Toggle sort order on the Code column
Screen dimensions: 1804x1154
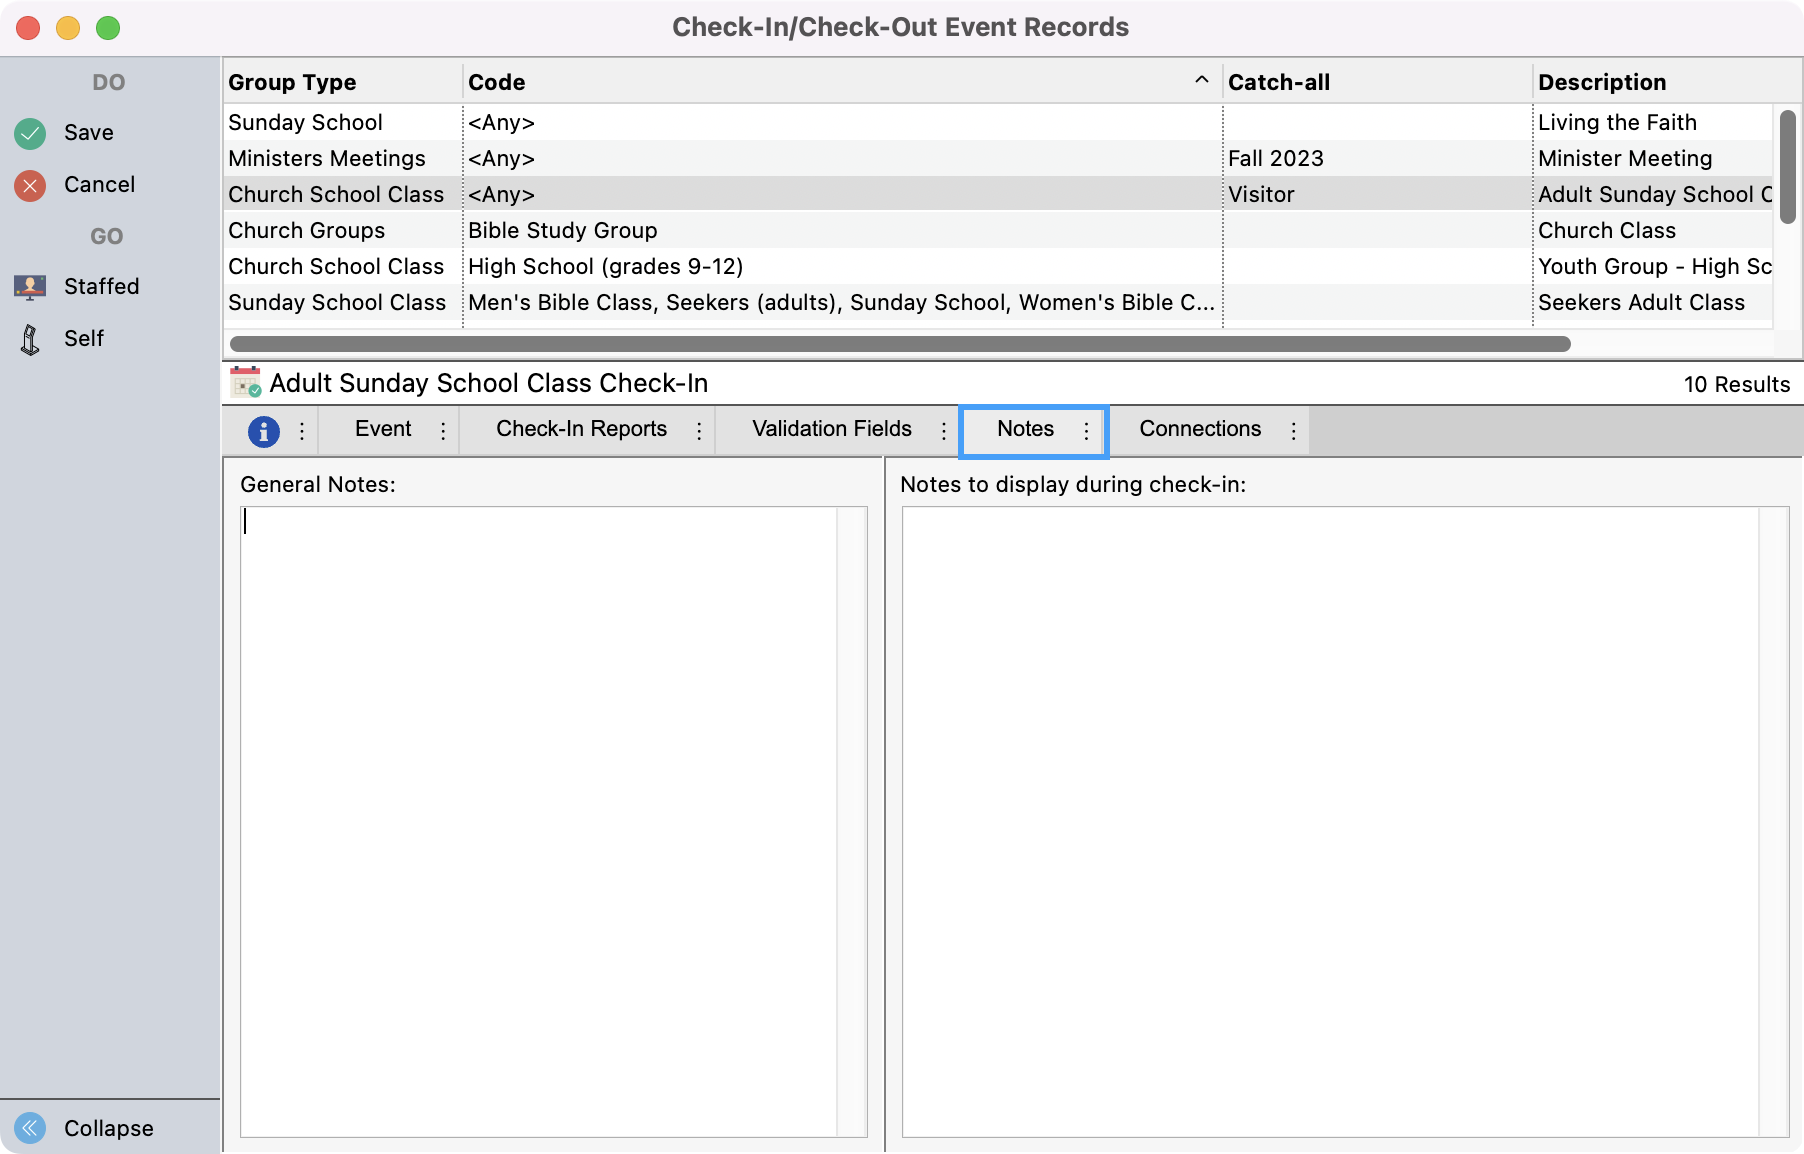point(1200,81)
